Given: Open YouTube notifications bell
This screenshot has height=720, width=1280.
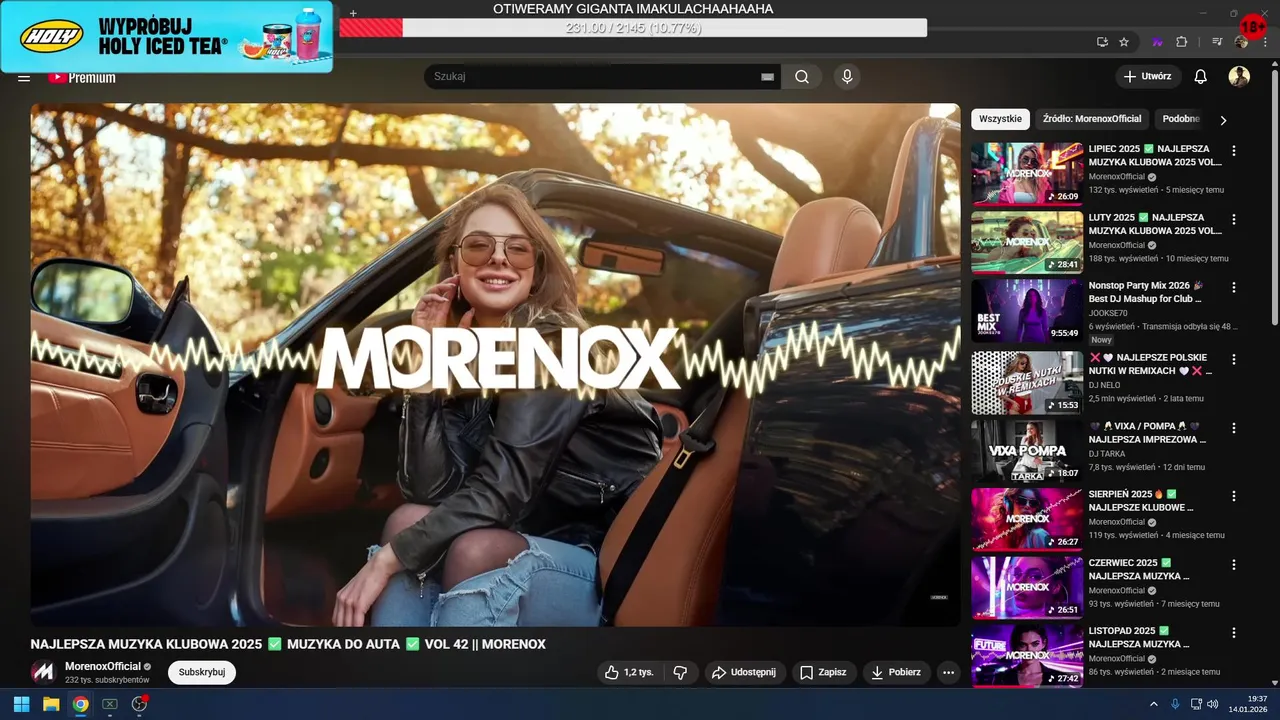Looking at the screenshot, I should (x=1201, y=77).
